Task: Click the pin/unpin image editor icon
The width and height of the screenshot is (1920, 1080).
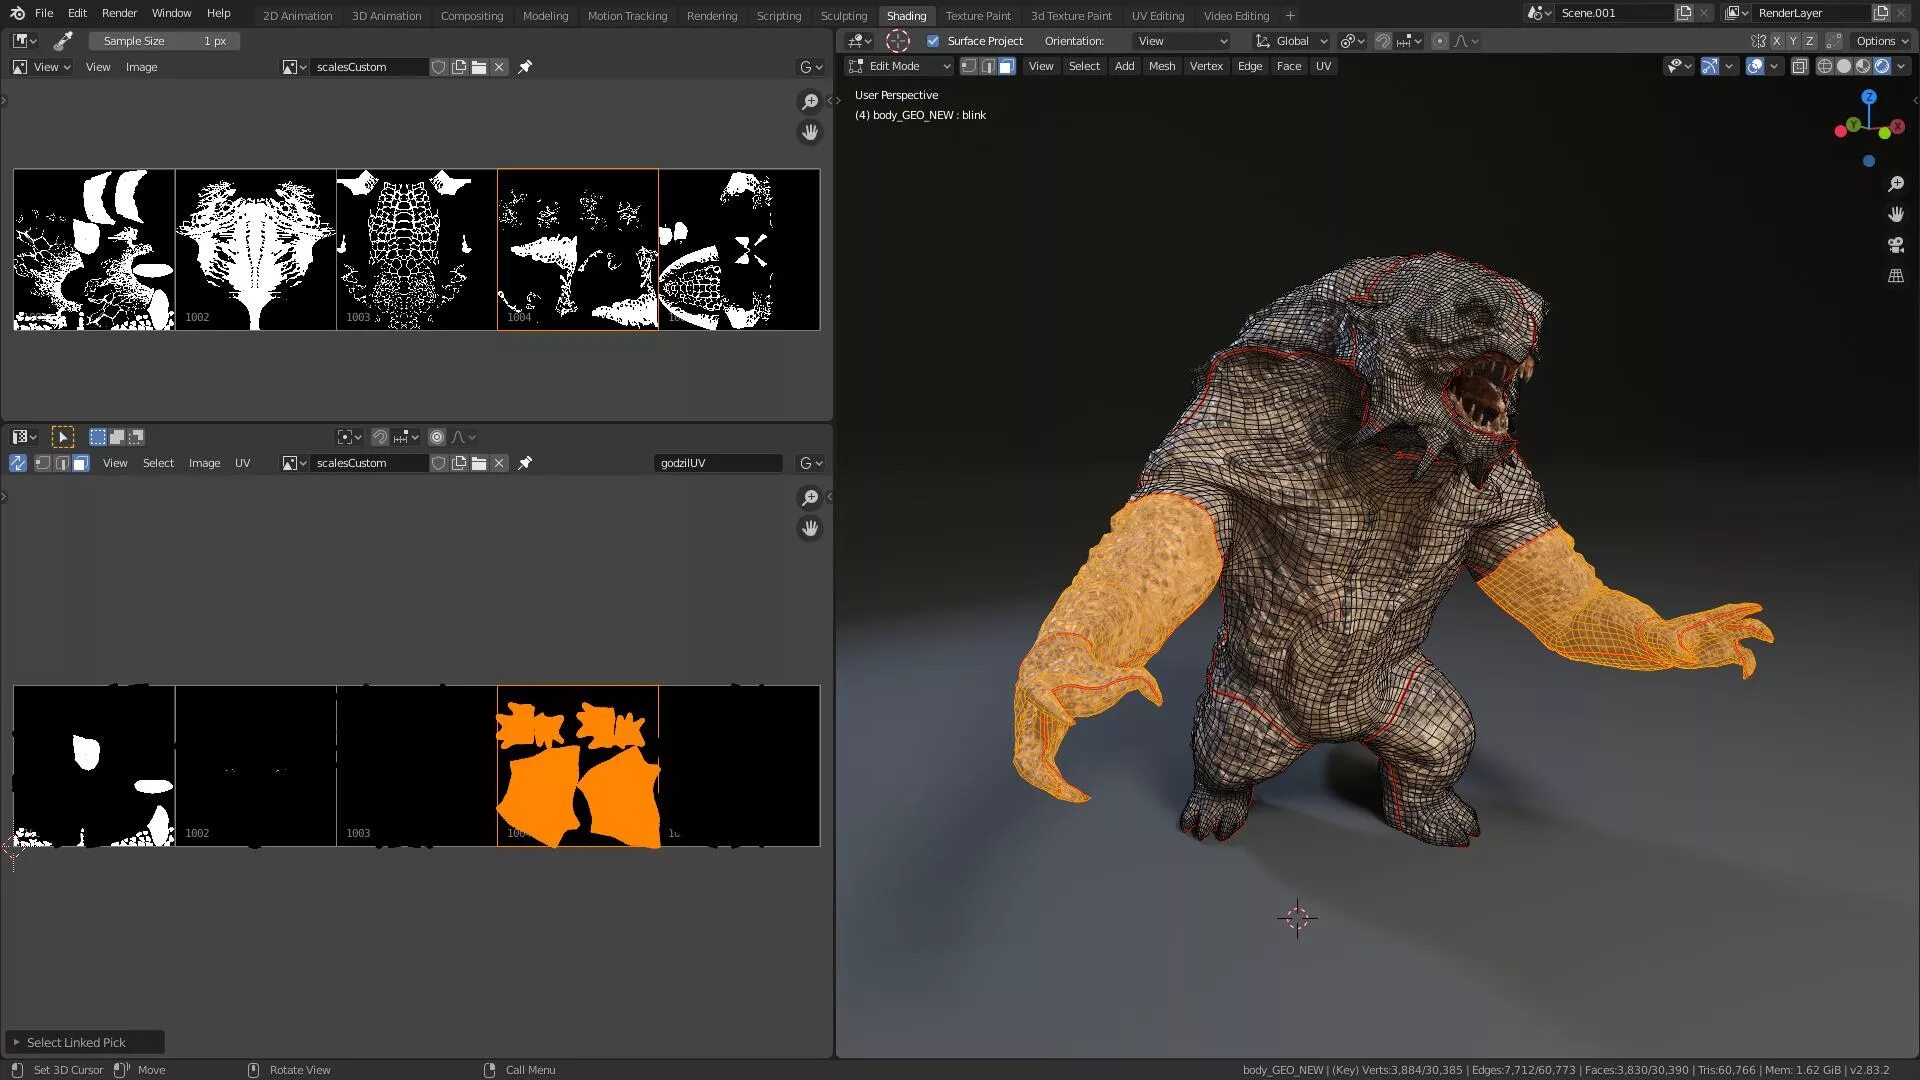Action: click(x=524, y=66)
